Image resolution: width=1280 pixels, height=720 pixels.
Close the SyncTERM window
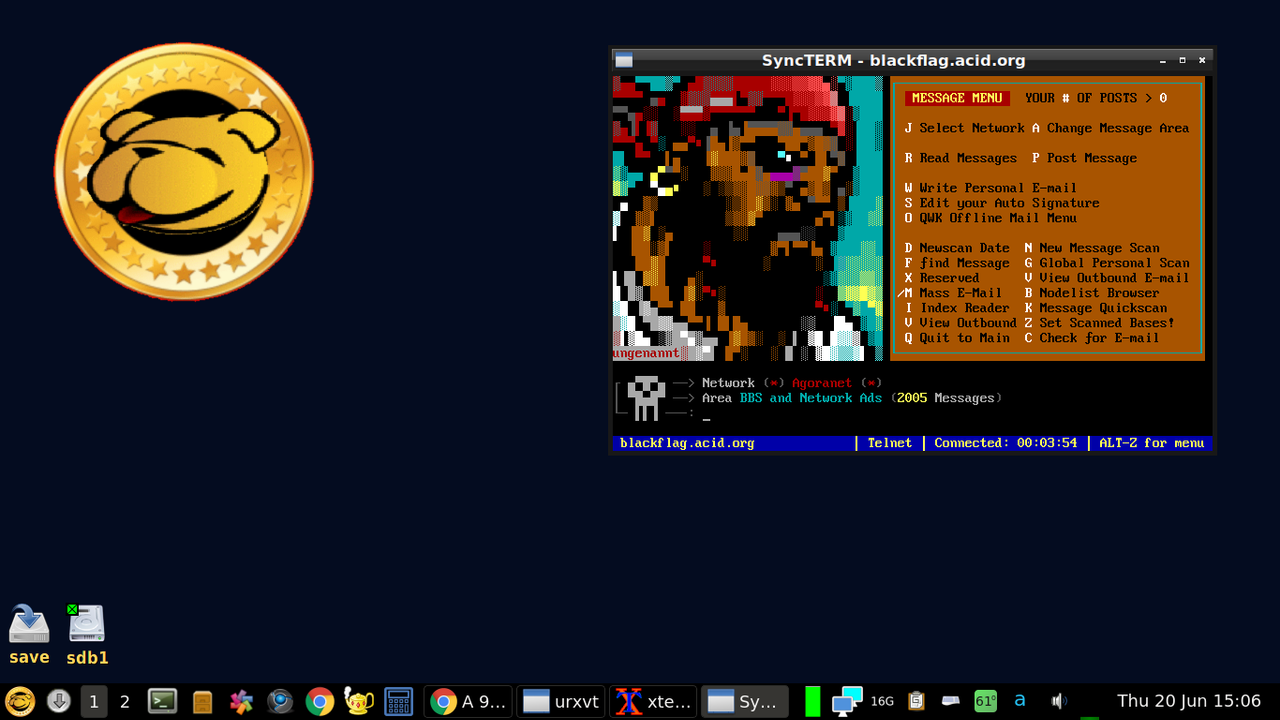[x=1201, y=60]
